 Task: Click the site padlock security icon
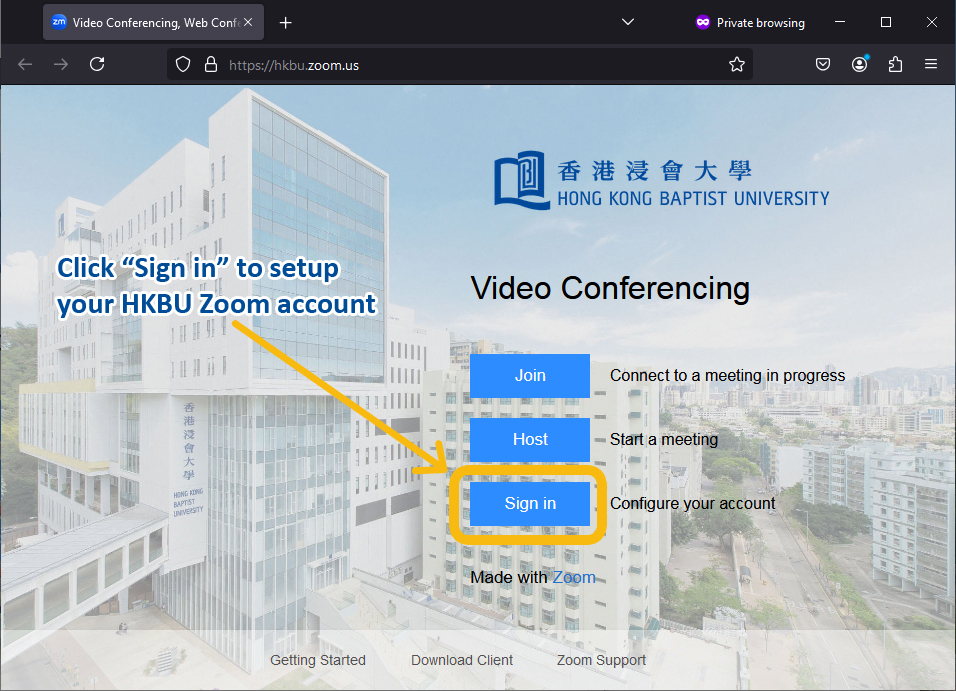pos(210,64)
